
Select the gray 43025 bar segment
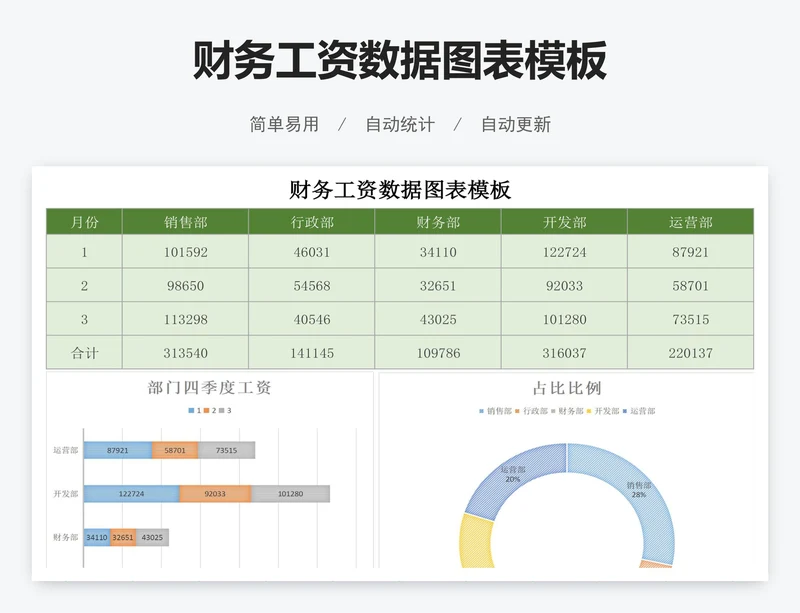point(152,537)
